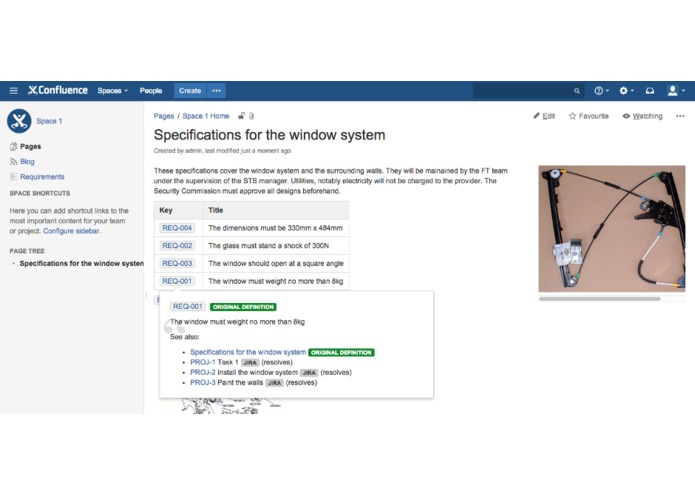
Task: Click the Create button
Action: point(190,91)
